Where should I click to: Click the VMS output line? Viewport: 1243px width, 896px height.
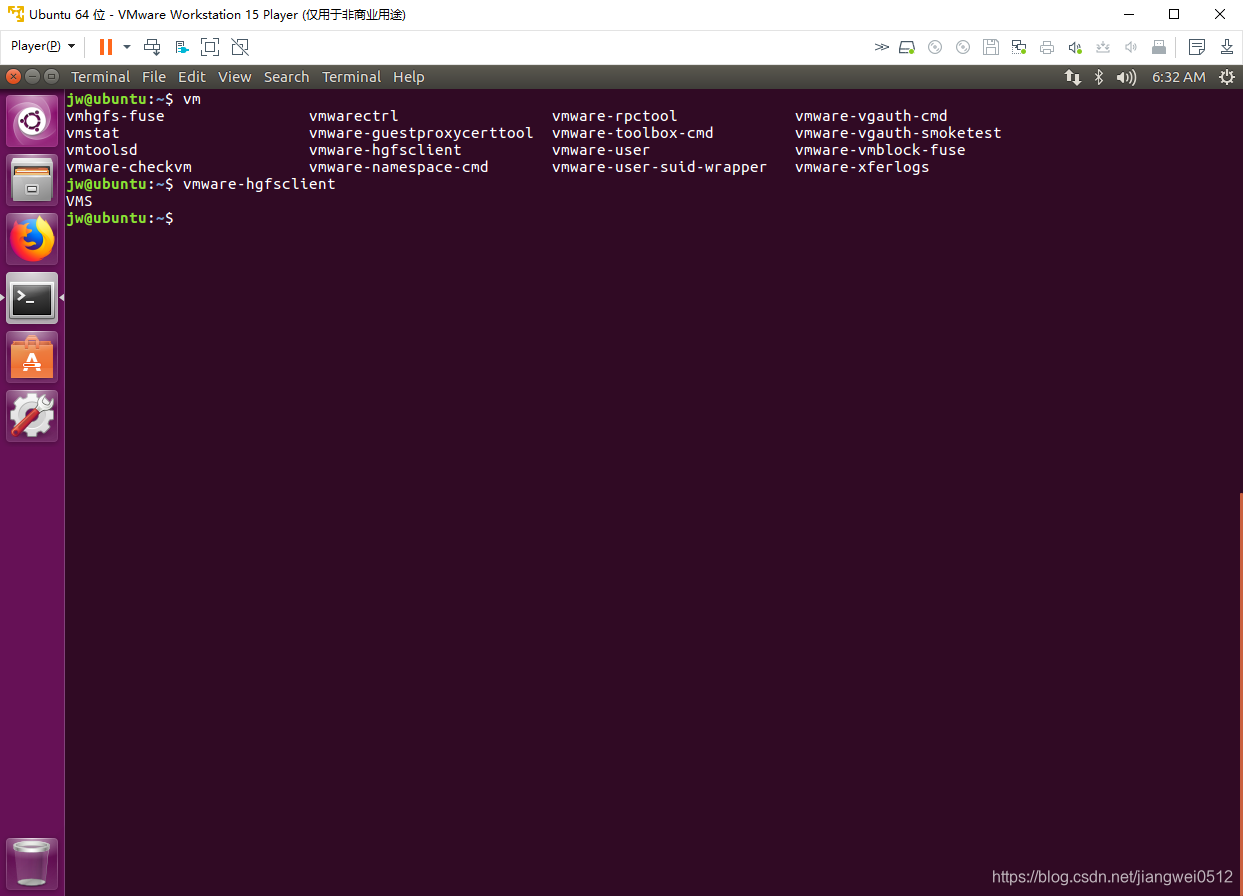coord(79,201)
